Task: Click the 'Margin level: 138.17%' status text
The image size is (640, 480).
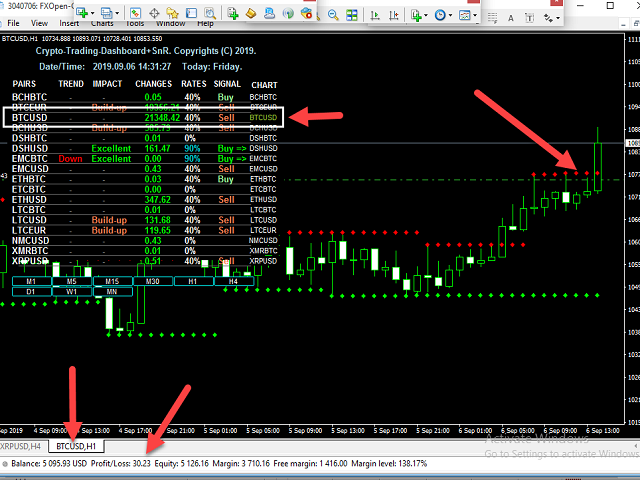Action: click(389, 464)
